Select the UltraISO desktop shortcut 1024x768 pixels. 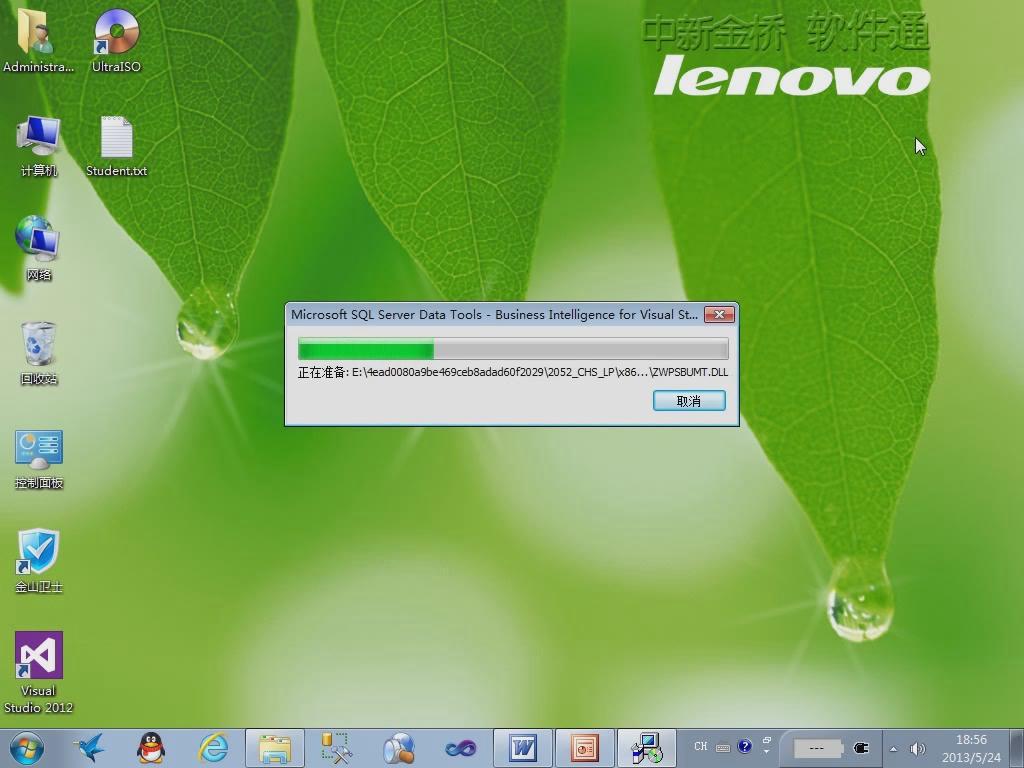click(116, 39)
